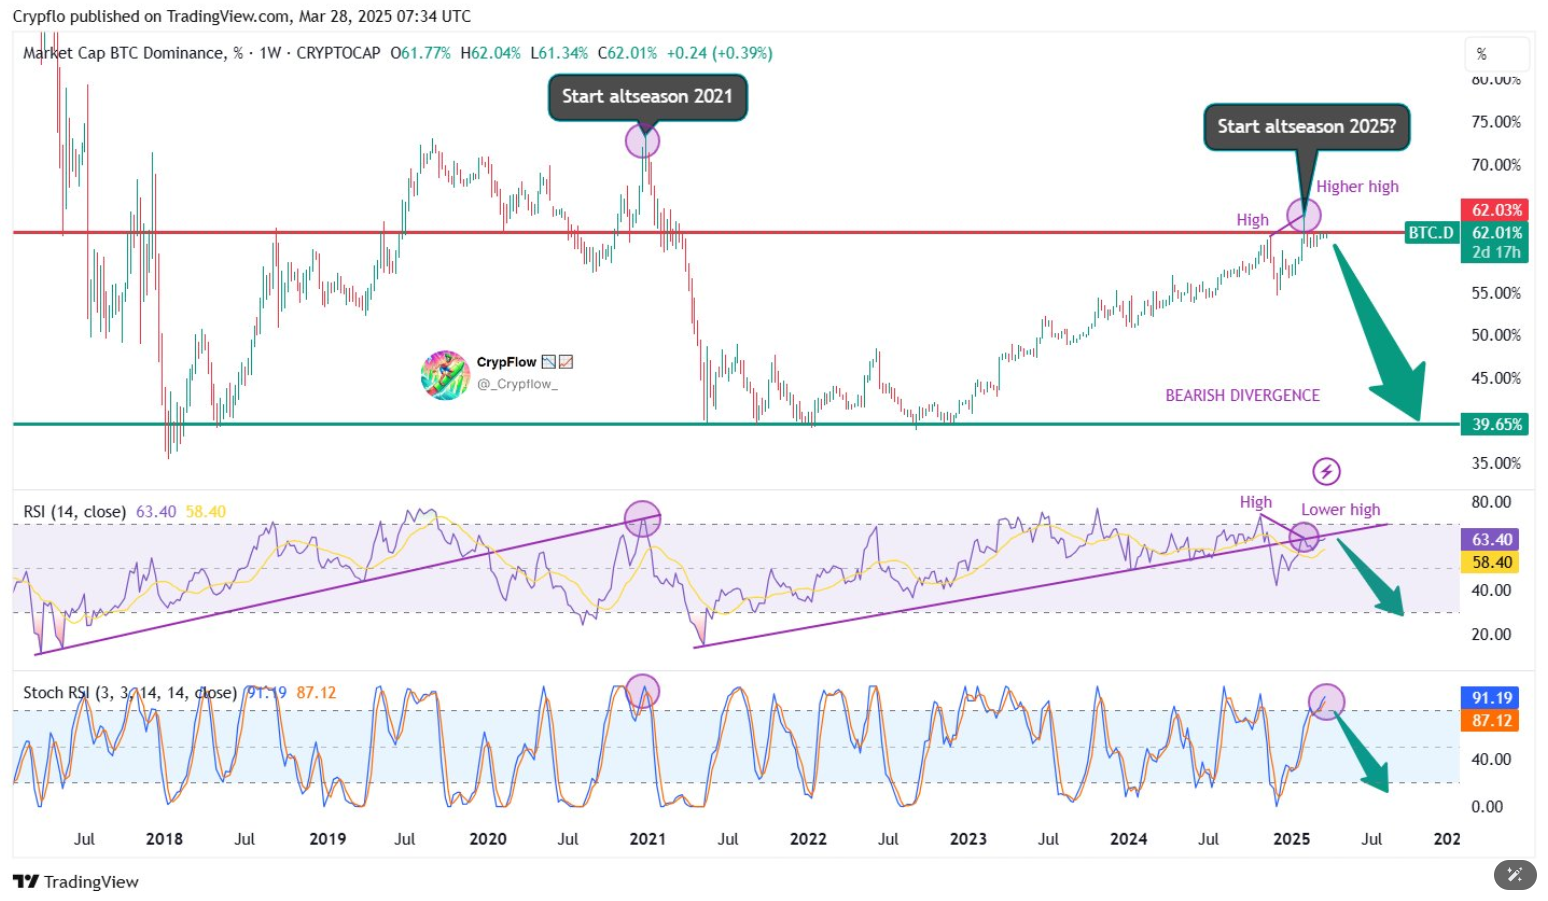Click the purple 63.40 axis tag
Viewport: 1548px width, 901px height.
(1491, 540)
